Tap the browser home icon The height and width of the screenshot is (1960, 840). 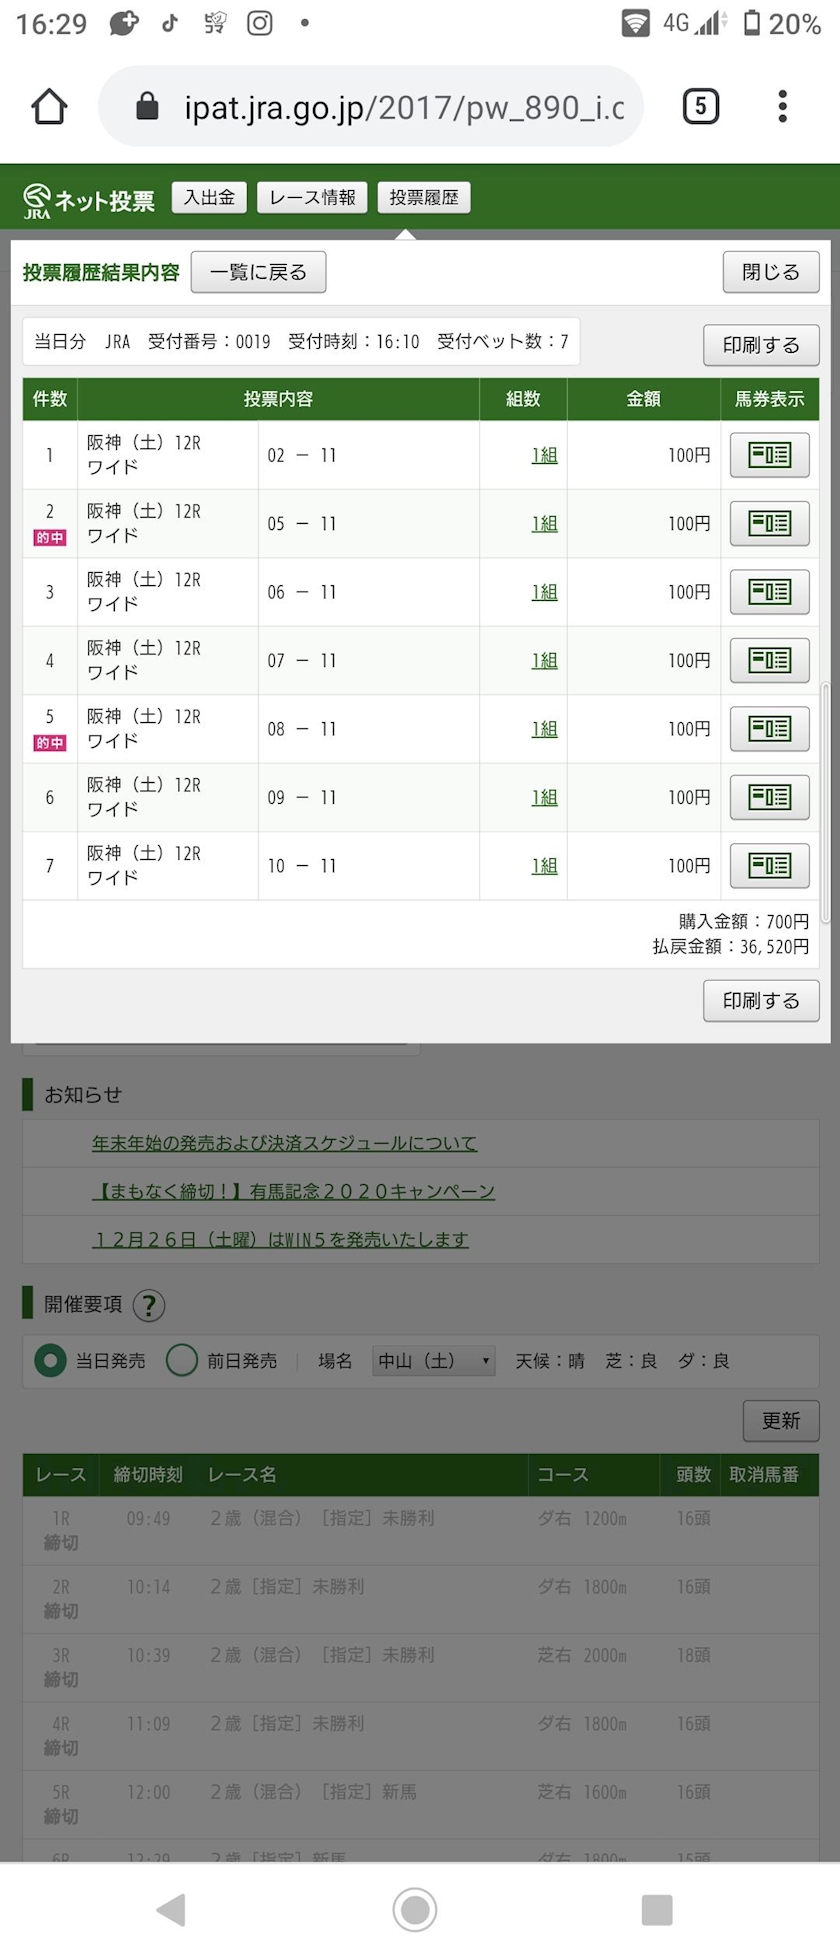click(49, 106)
